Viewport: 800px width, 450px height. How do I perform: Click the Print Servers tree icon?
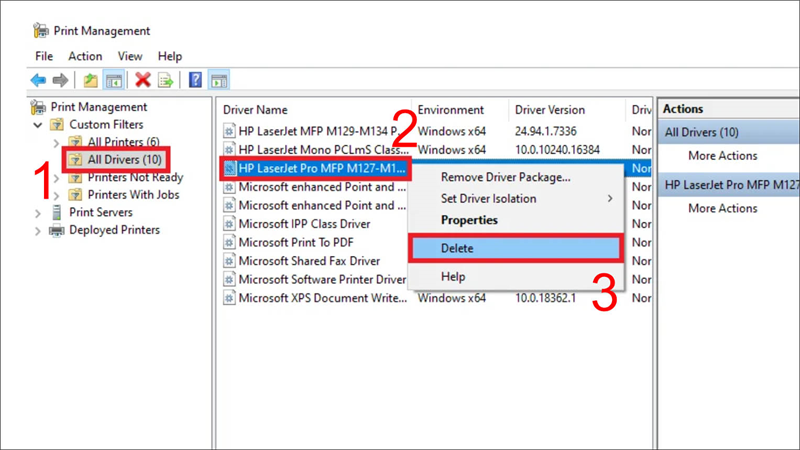(57, 212)
